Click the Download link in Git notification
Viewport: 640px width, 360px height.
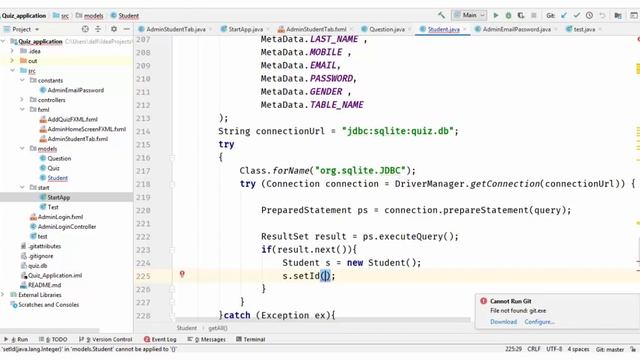[x=503, y=322]
